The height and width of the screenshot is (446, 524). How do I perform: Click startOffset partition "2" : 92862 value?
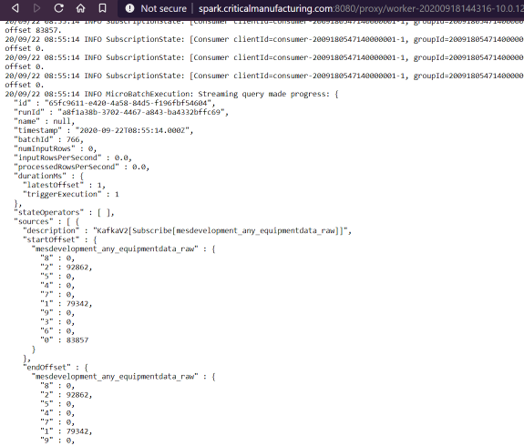79,267
